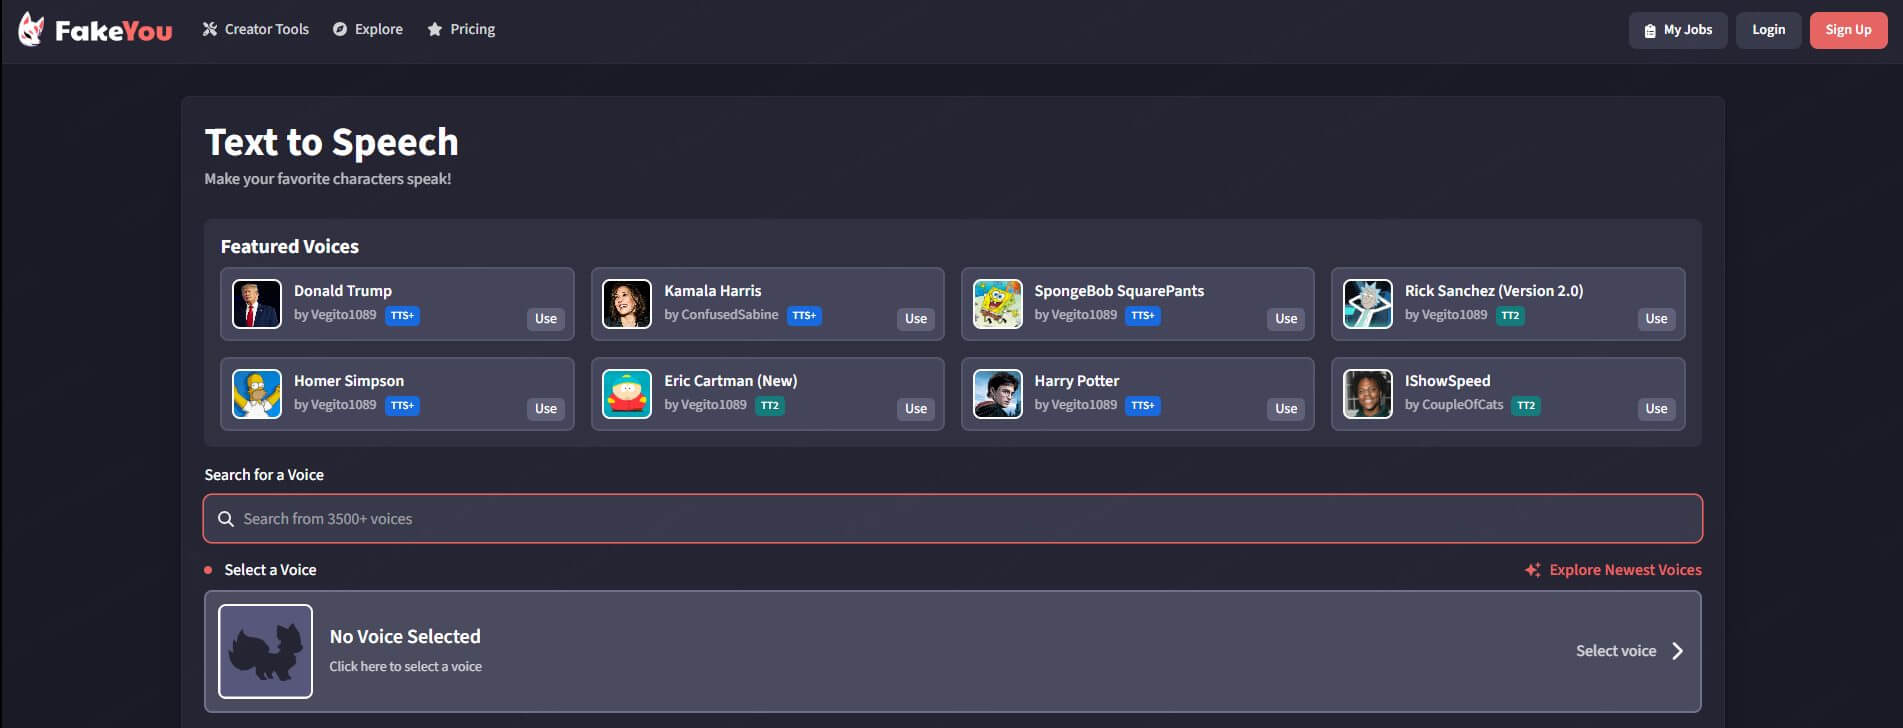
Task: Click the TT2 badge on Rick Sanchez
Action: point(1510,315)
